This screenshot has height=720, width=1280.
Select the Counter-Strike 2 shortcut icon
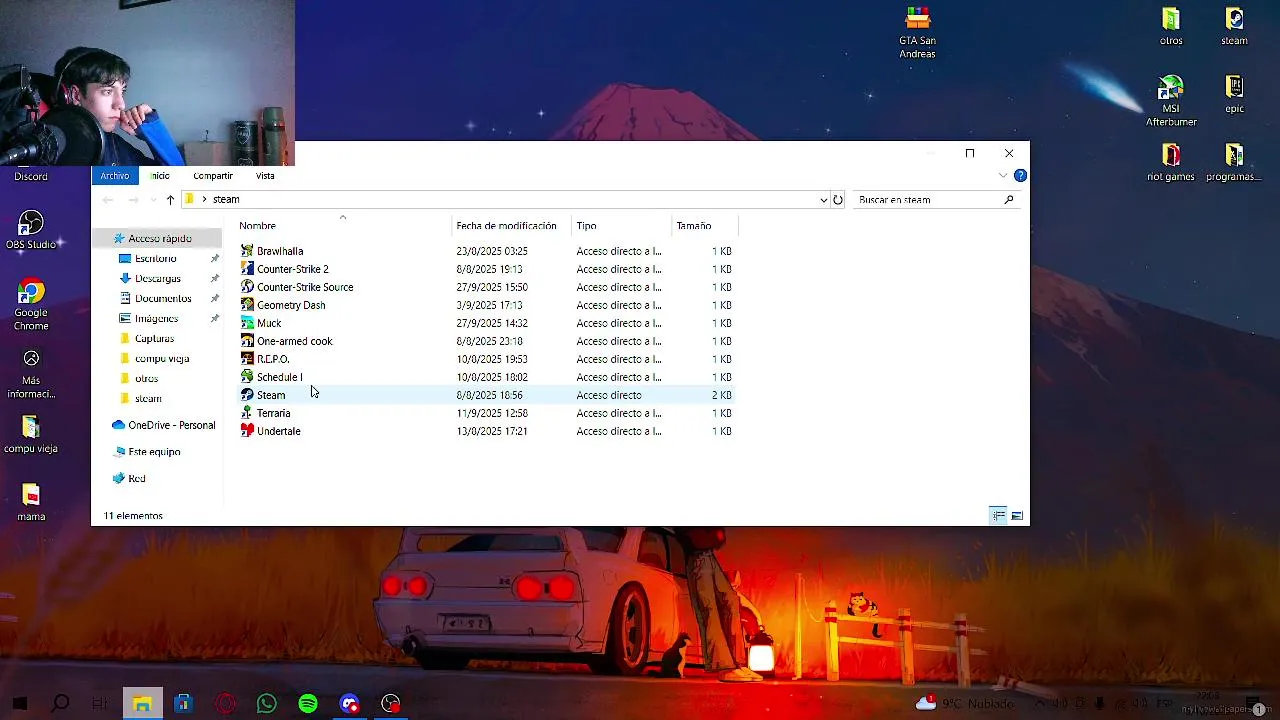click(247, 269)
